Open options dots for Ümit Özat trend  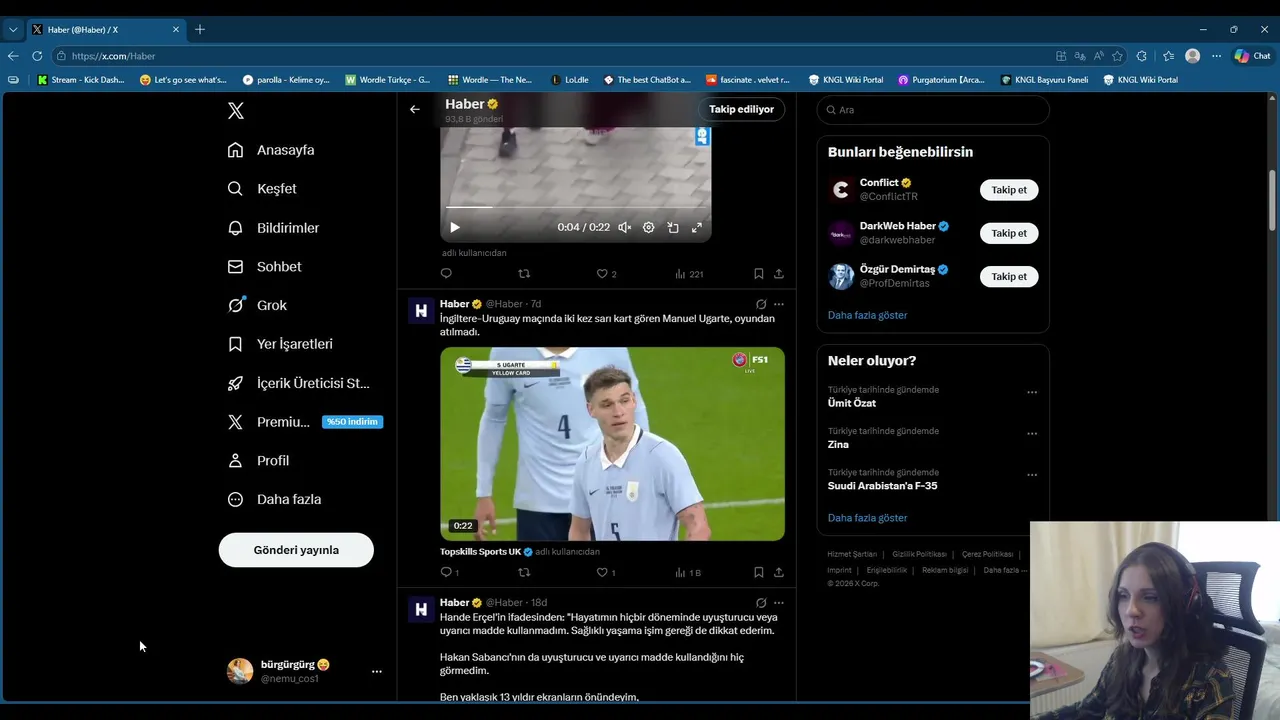1032,392
